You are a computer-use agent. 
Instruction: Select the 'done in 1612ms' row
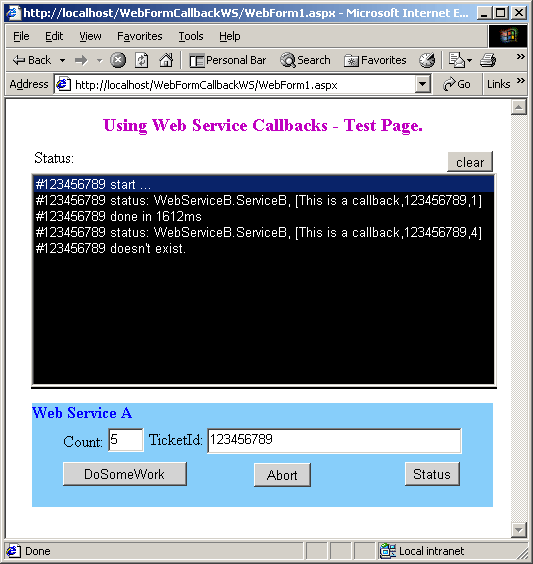point(264,216)
